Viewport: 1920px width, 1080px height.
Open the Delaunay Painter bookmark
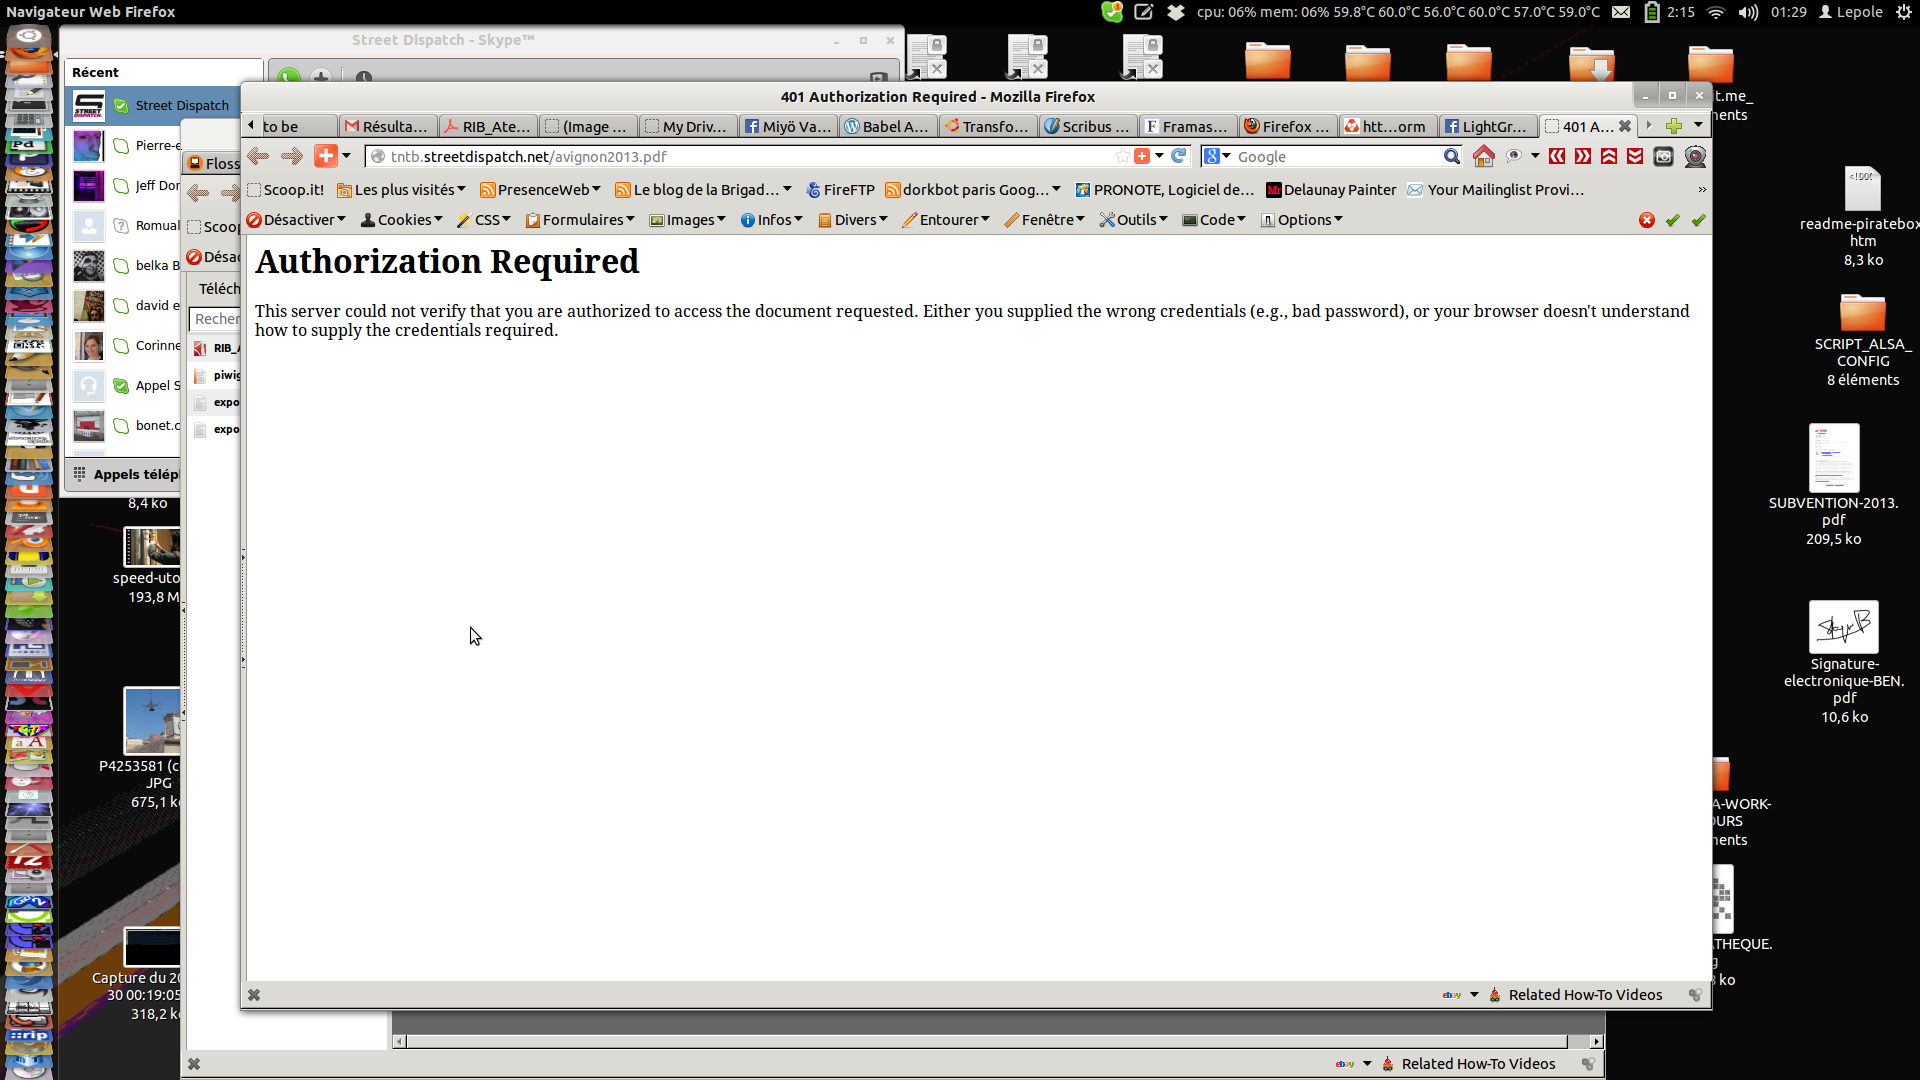tap(1331, 190)
